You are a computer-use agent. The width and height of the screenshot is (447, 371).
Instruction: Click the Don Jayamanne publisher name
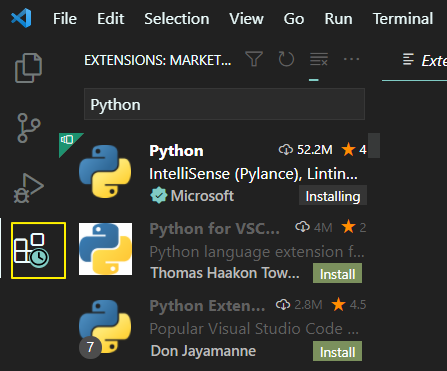[x=203, y=351]
